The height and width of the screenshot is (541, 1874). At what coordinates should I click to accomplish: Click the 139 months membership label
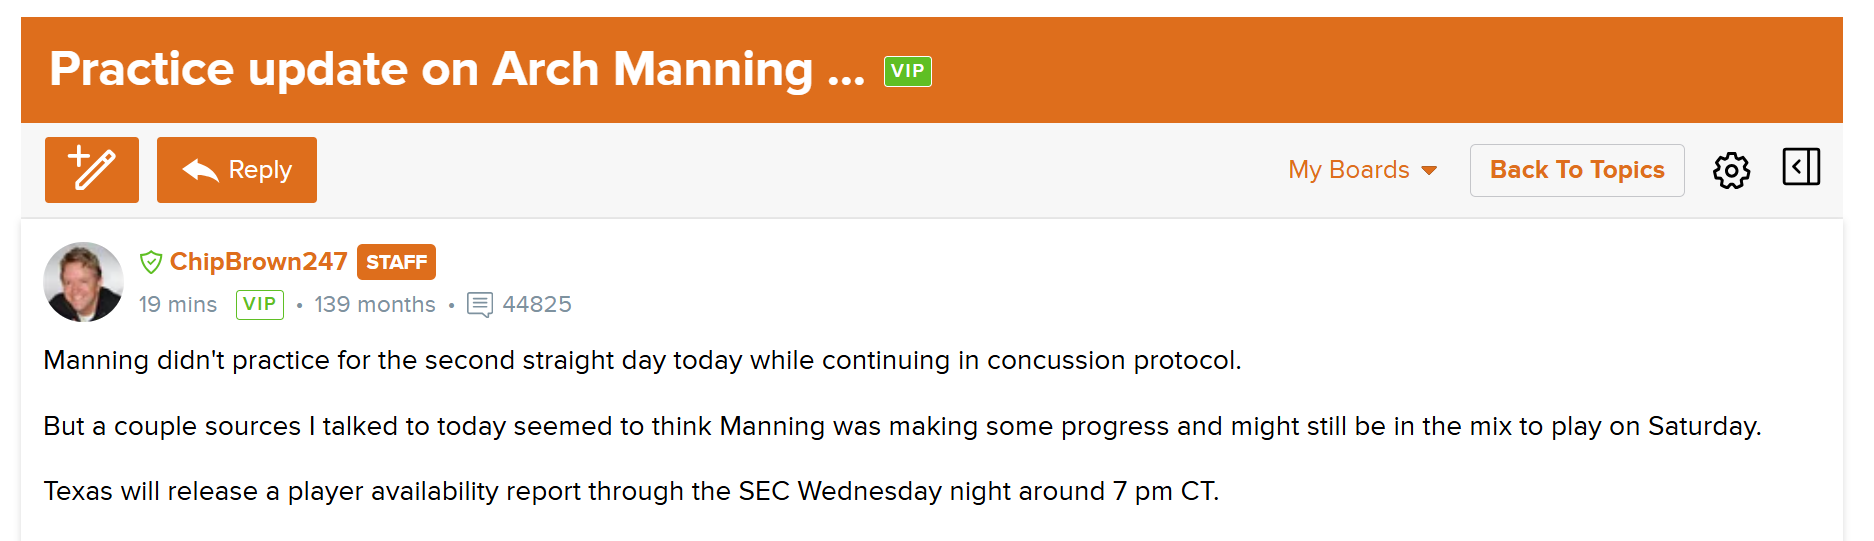375,304
